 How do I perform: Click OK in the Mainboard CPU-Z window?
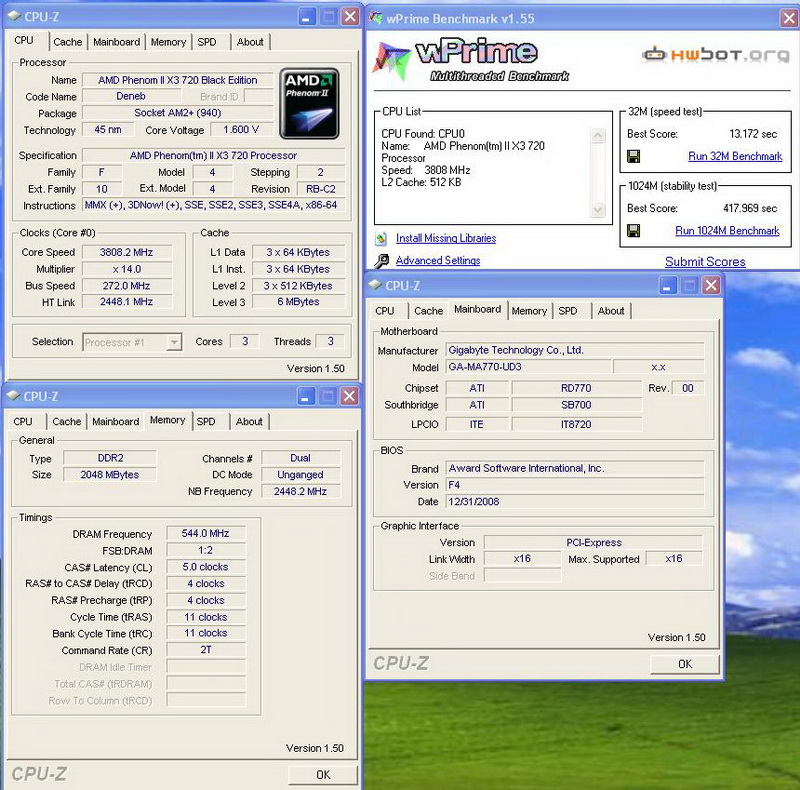685,664
